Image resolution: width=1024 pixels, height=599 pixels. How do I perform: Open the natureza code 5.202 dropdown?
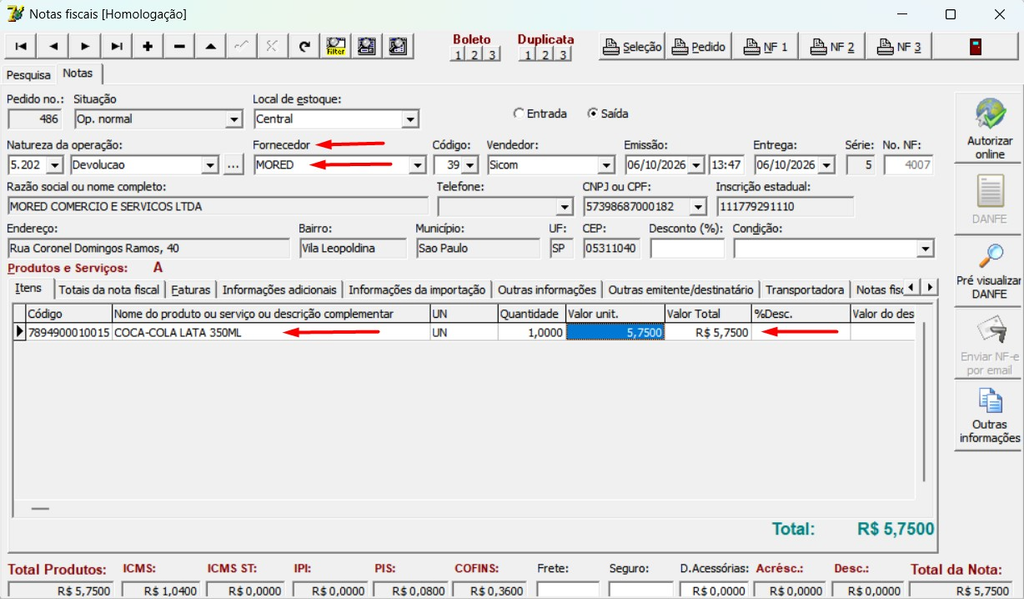point(55,165)
